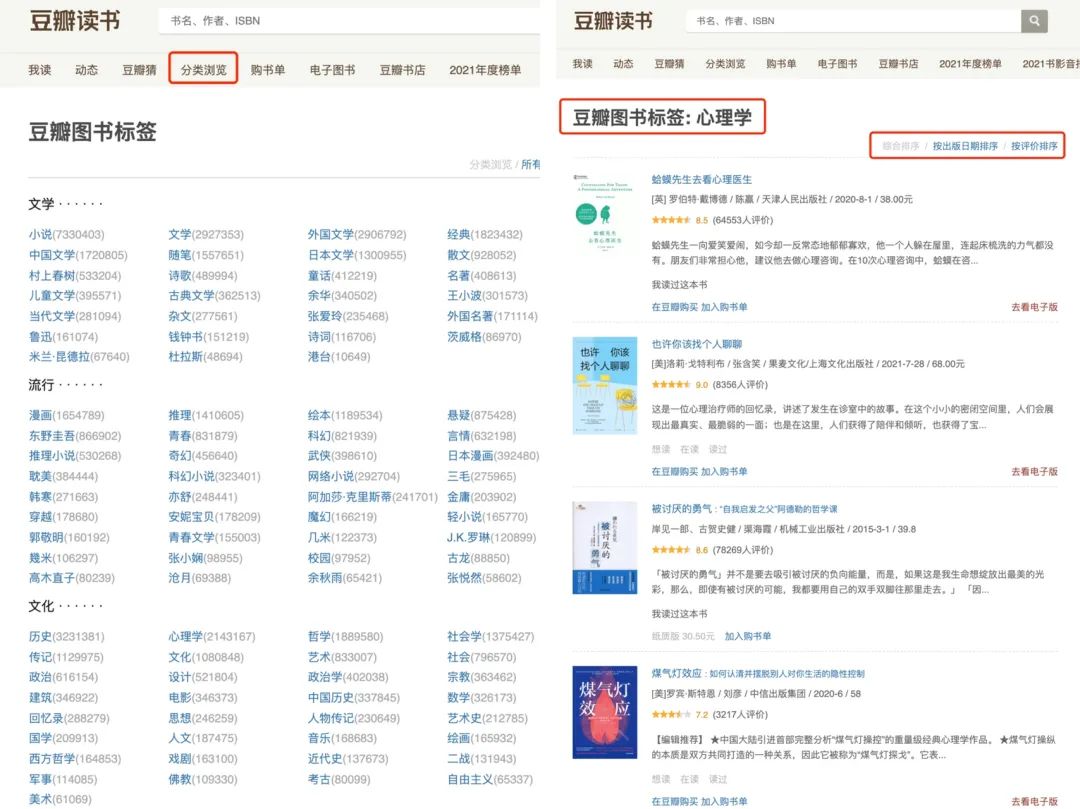Open the 自由主义 tag link
Screen dimensions: 1080x809
(470, 779)
